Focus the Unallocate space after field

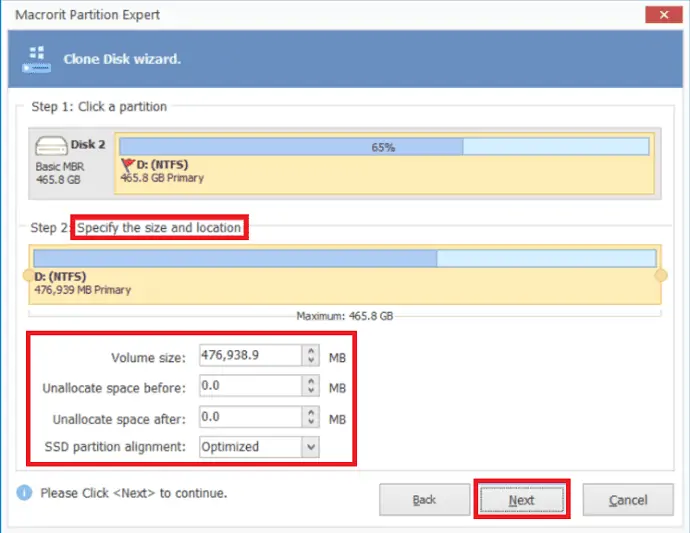pos(250,416)
